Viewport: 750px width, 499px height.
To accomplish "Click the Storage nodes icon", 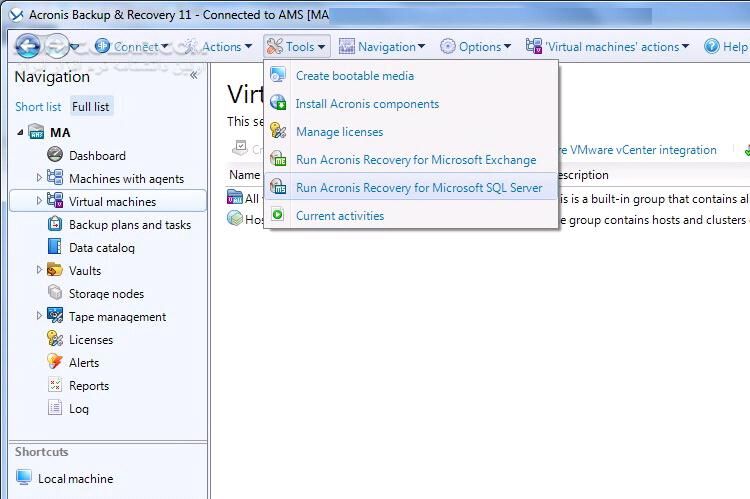I will 55,293.
